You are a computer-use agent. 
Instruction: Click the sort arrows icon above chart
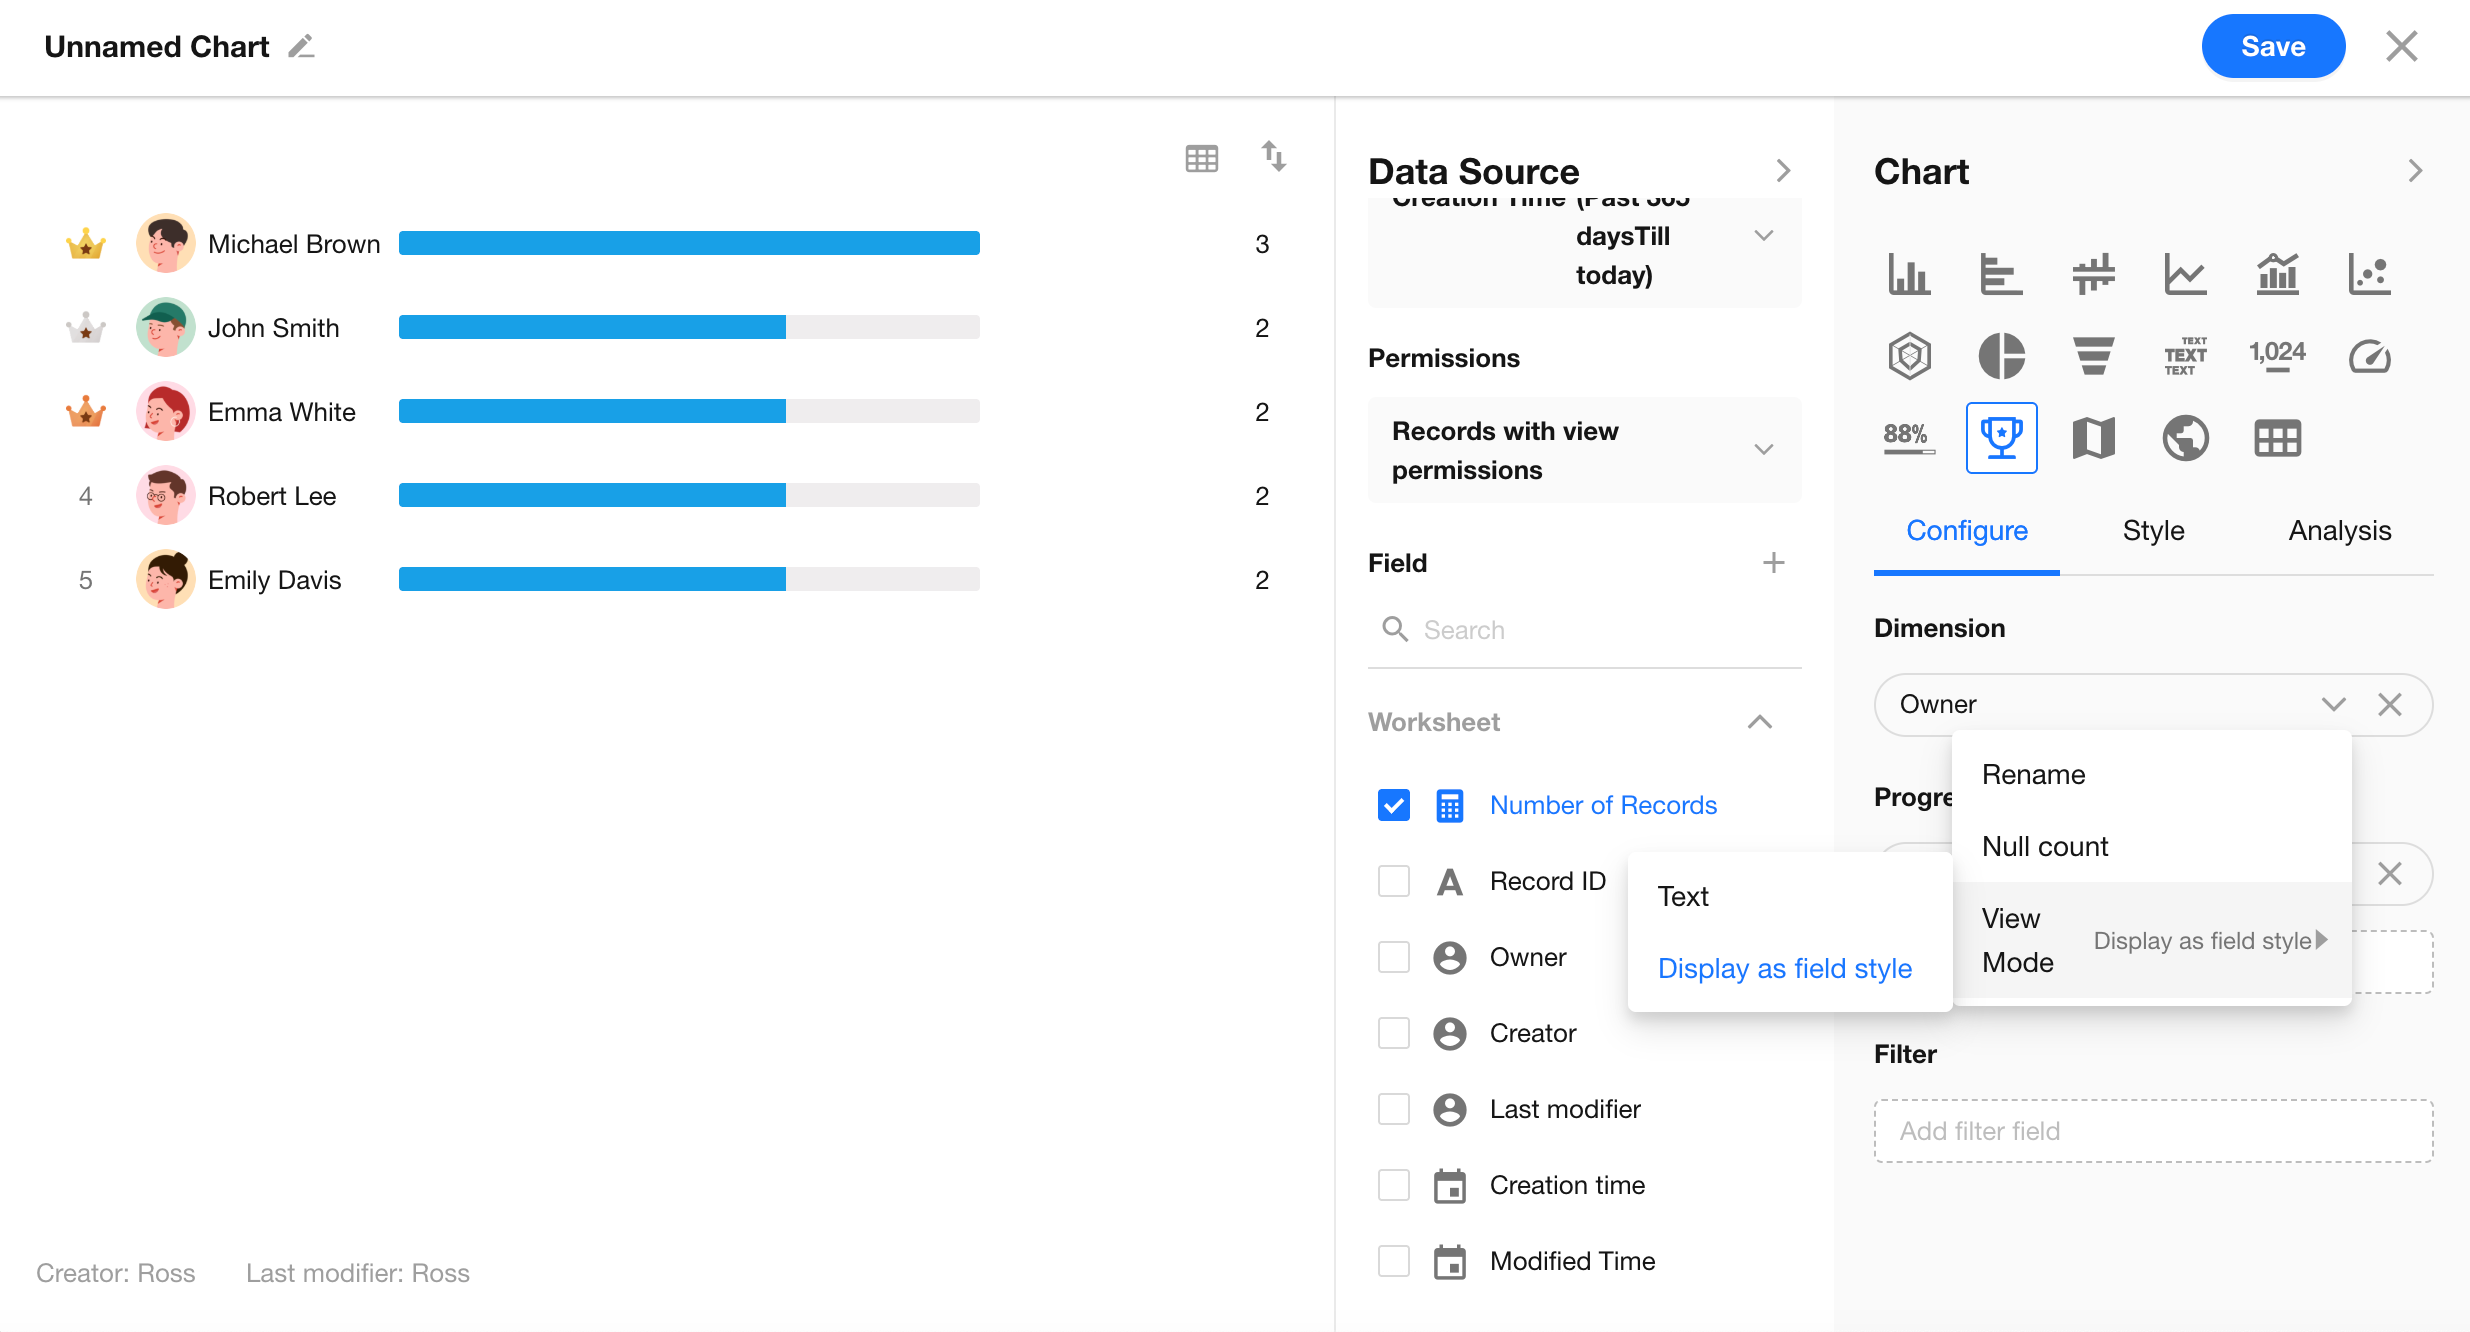pos(1273,157)
